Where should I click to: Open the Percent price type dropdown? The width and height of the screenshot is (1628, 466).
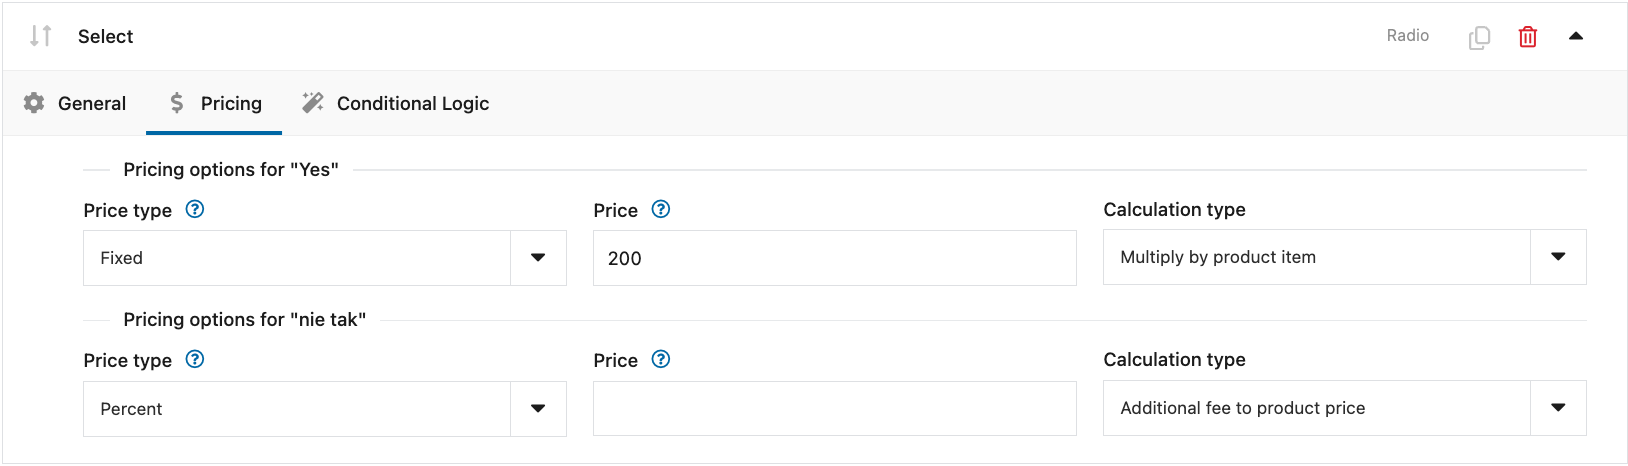coord(325,408)
